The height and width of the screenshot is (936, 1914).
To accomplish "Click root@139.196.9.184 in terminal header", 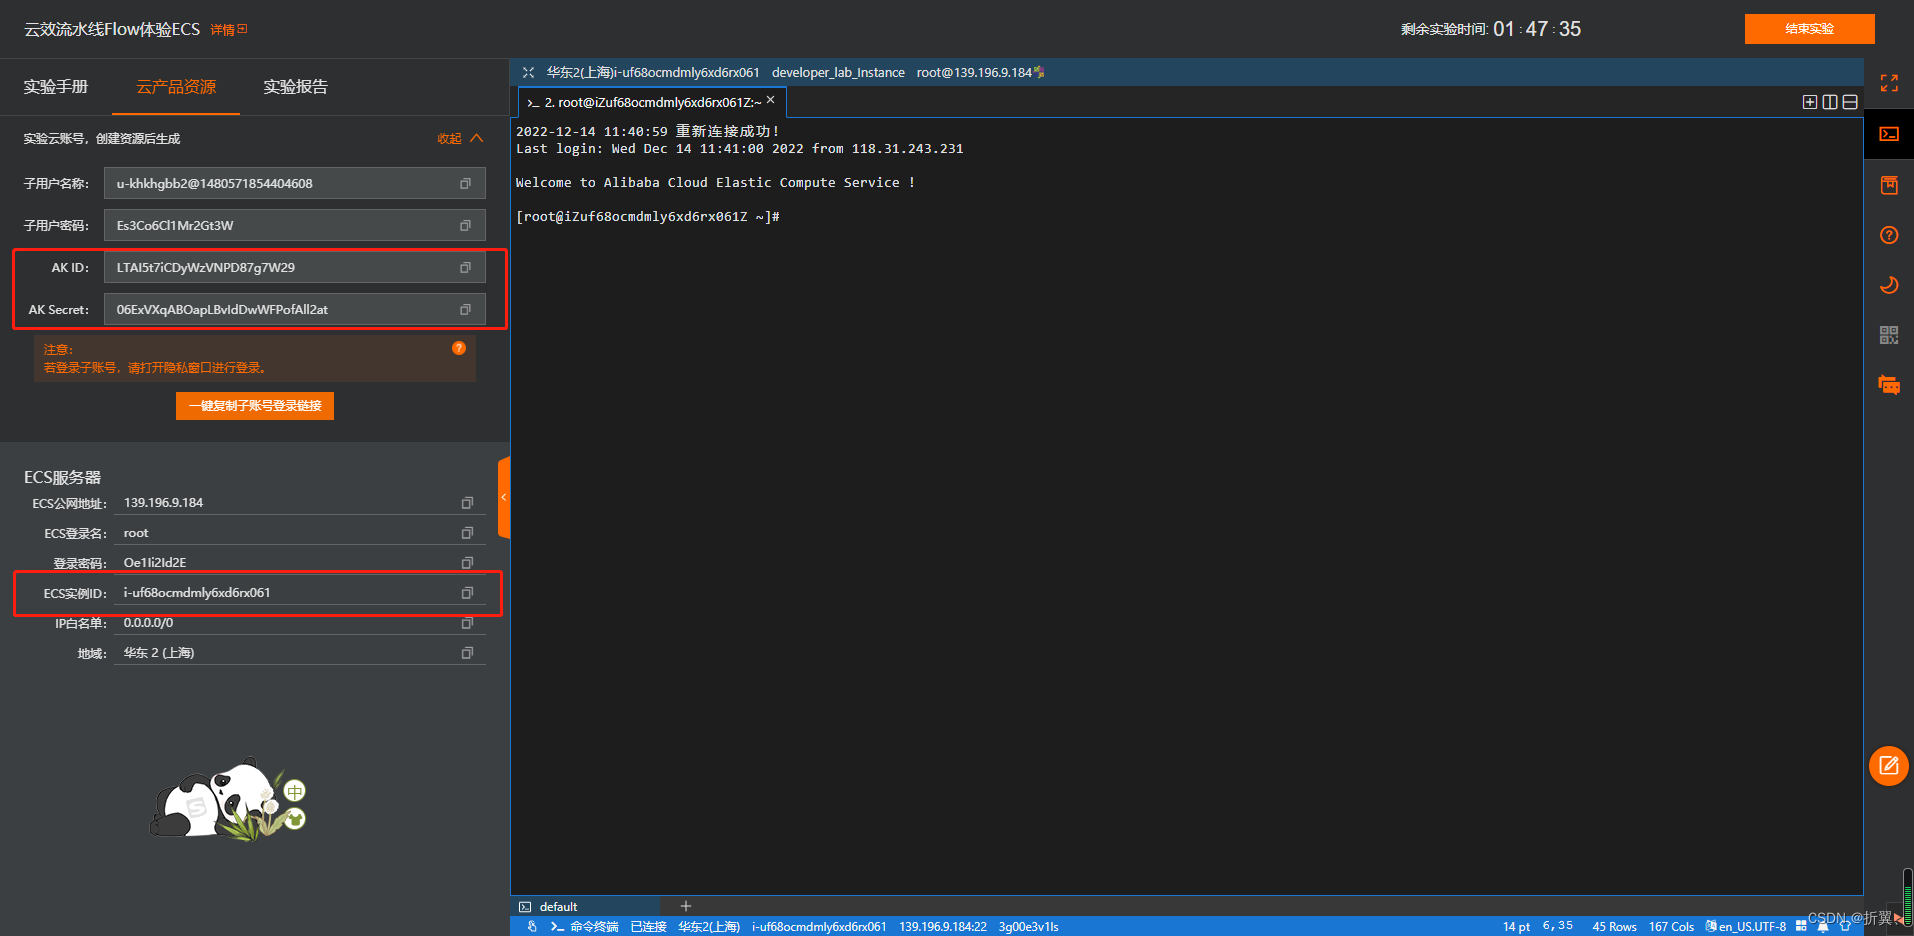I will coord(974,72).
